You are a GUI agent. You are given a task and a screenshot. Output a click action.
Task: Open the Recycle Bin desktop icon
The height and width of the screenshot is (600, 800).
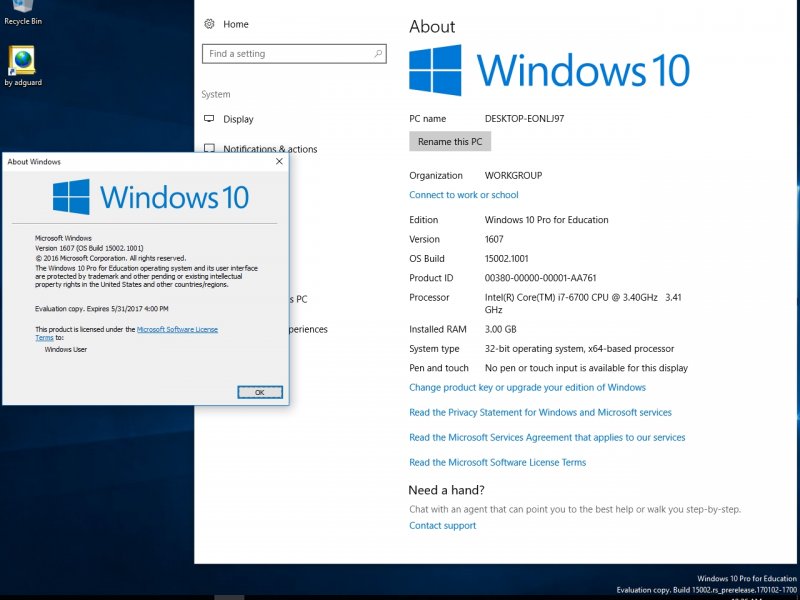click(22, 12)
